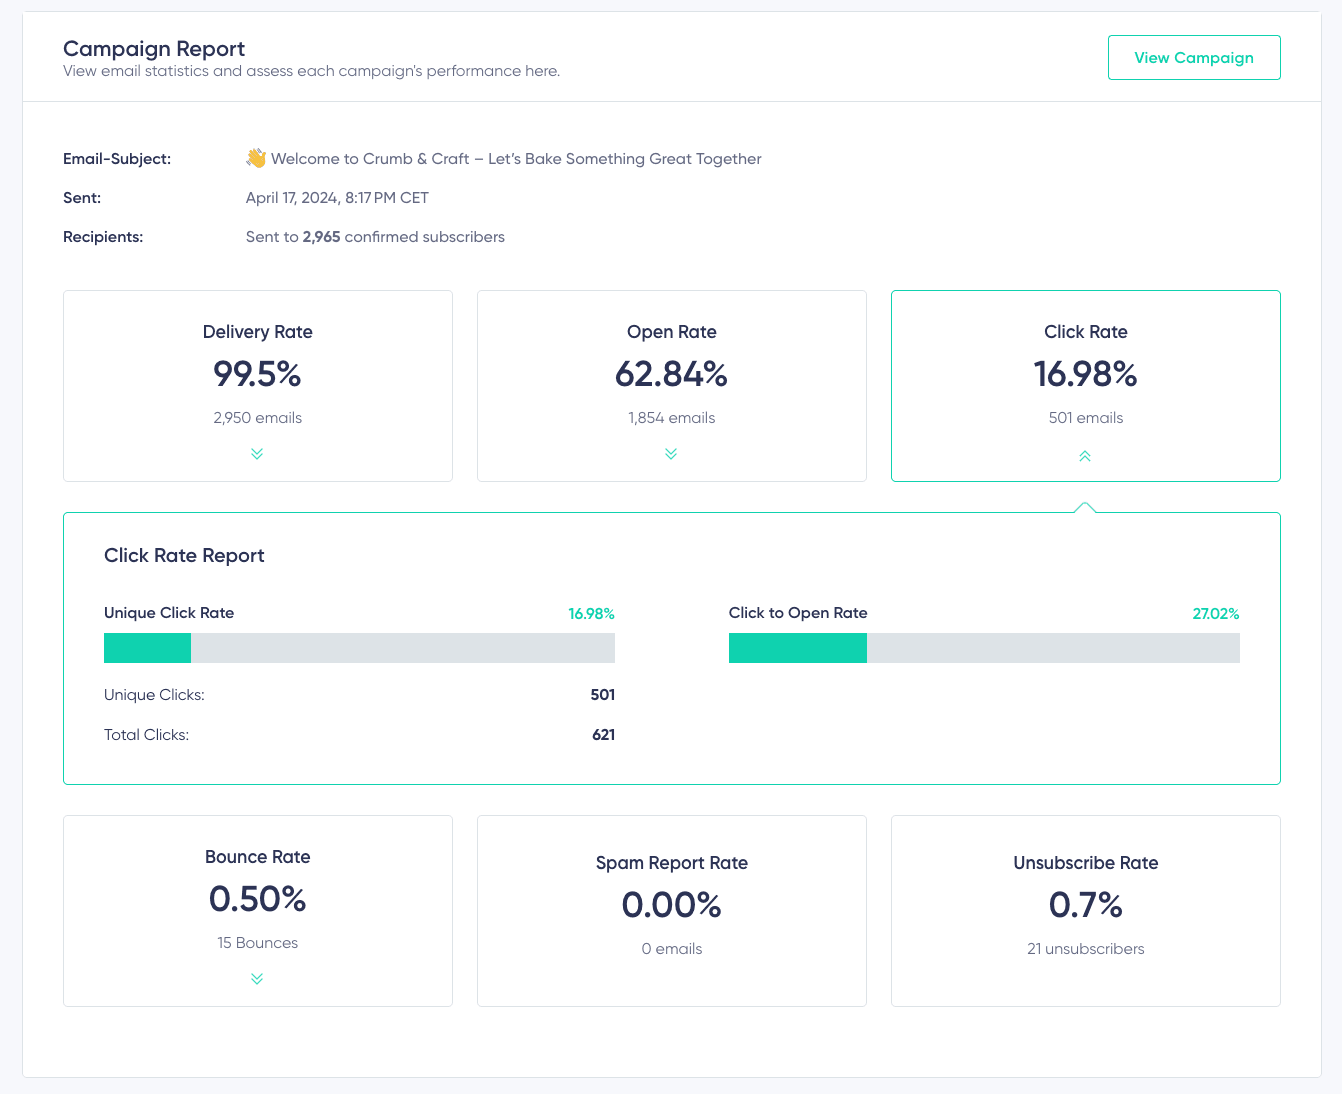Click the teal 16.98% percentage label
The width and height of the screenshot is (1342, 1094).
click(591, 613)
